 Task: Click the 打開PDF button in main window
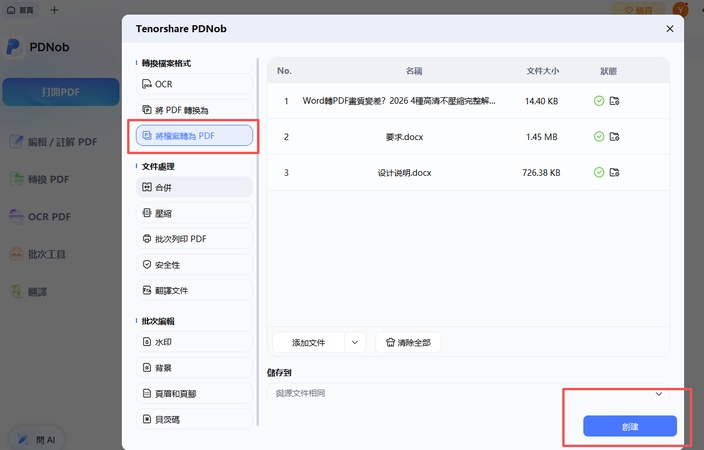(x=61, y=92)
